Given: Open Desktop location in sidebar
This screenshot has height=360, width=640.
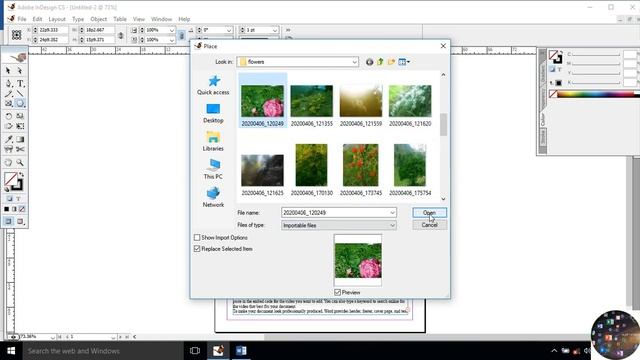Looking at the screenshot, I should 213,113.
